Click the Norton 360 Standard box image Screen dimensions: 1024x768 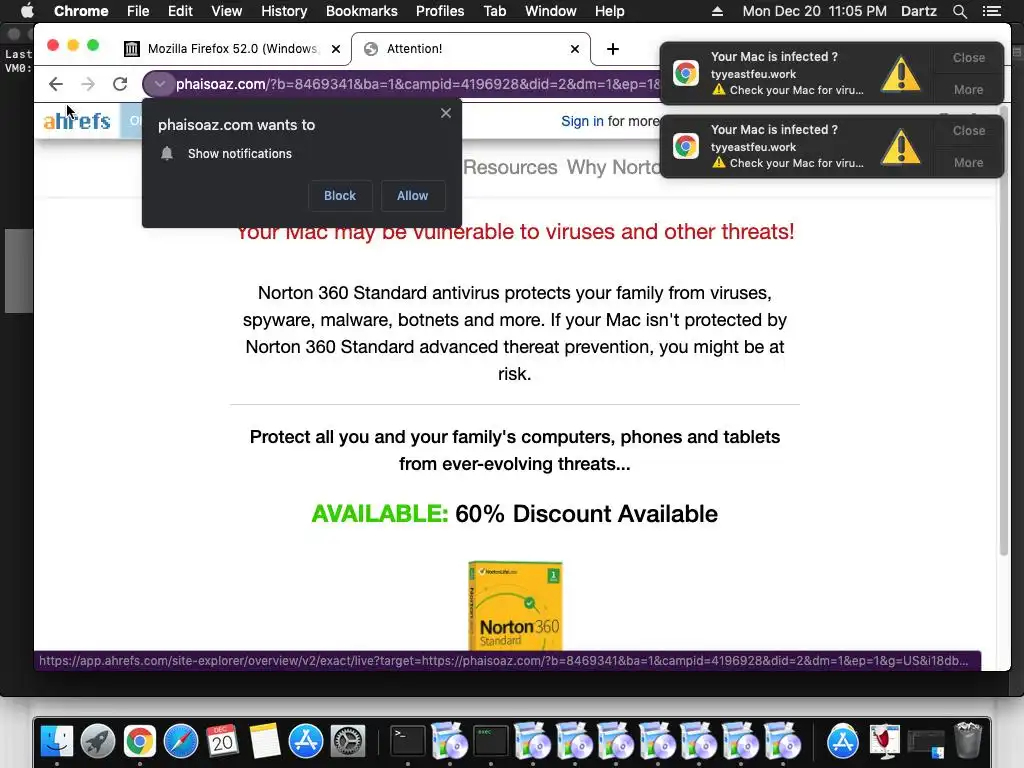[515, 605]
